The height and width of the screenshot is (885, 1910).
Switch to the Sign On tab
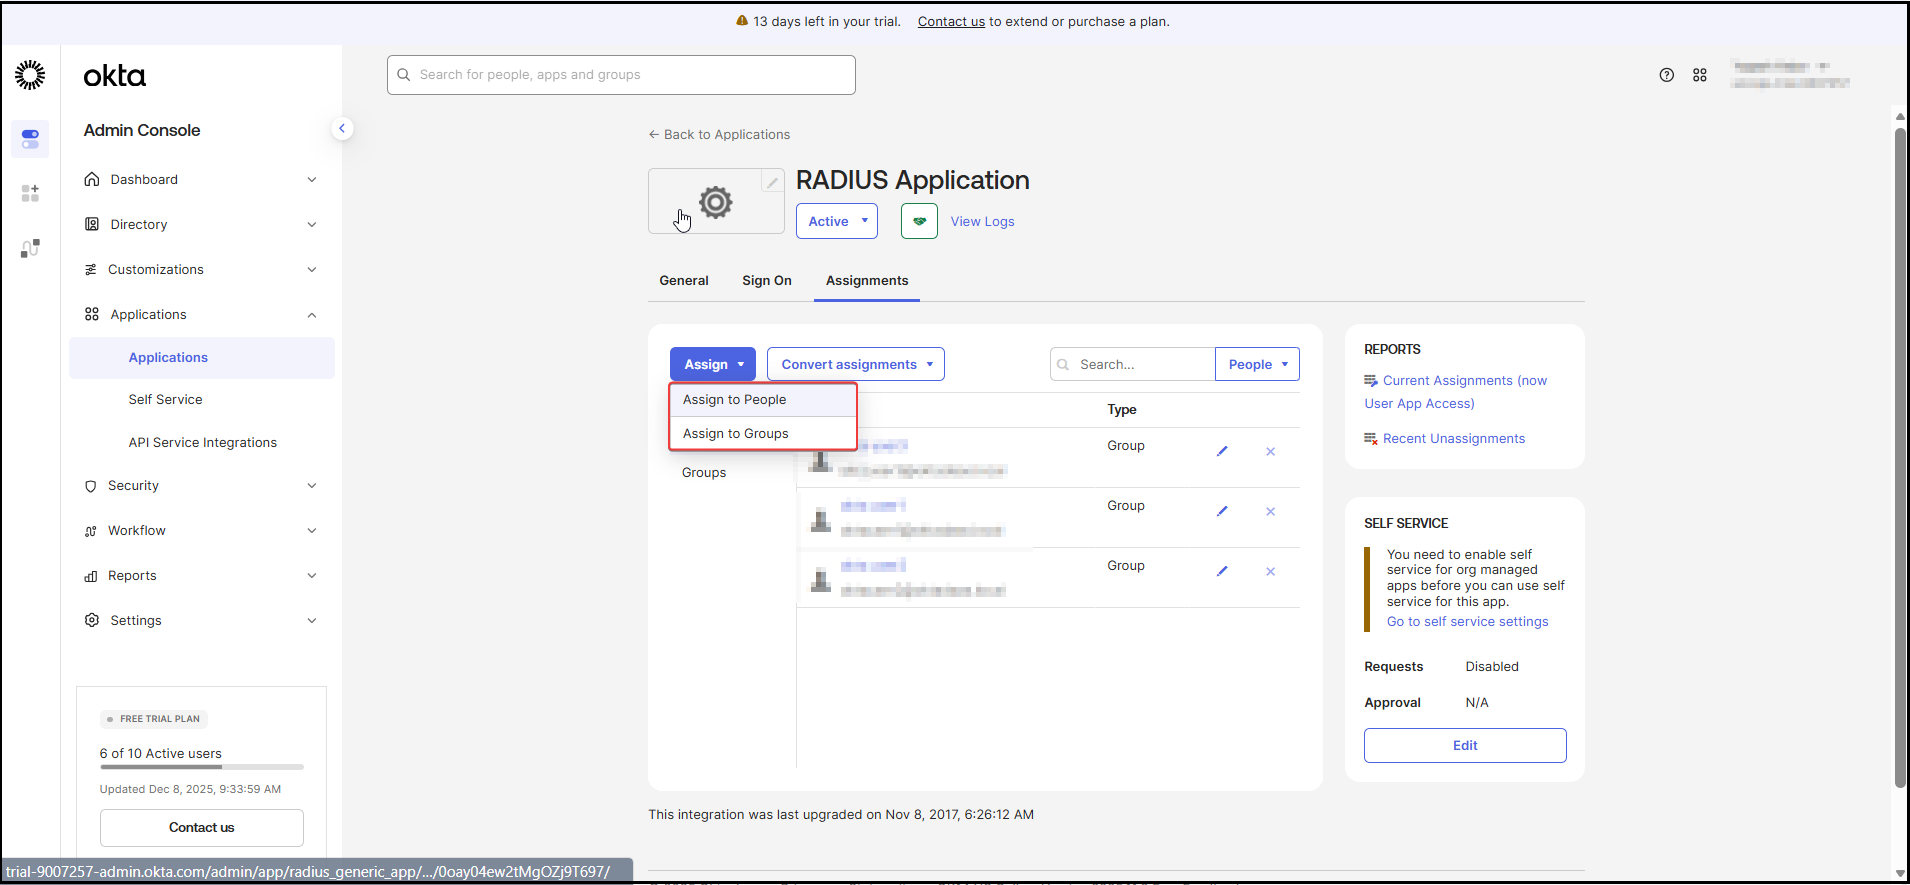766,281
